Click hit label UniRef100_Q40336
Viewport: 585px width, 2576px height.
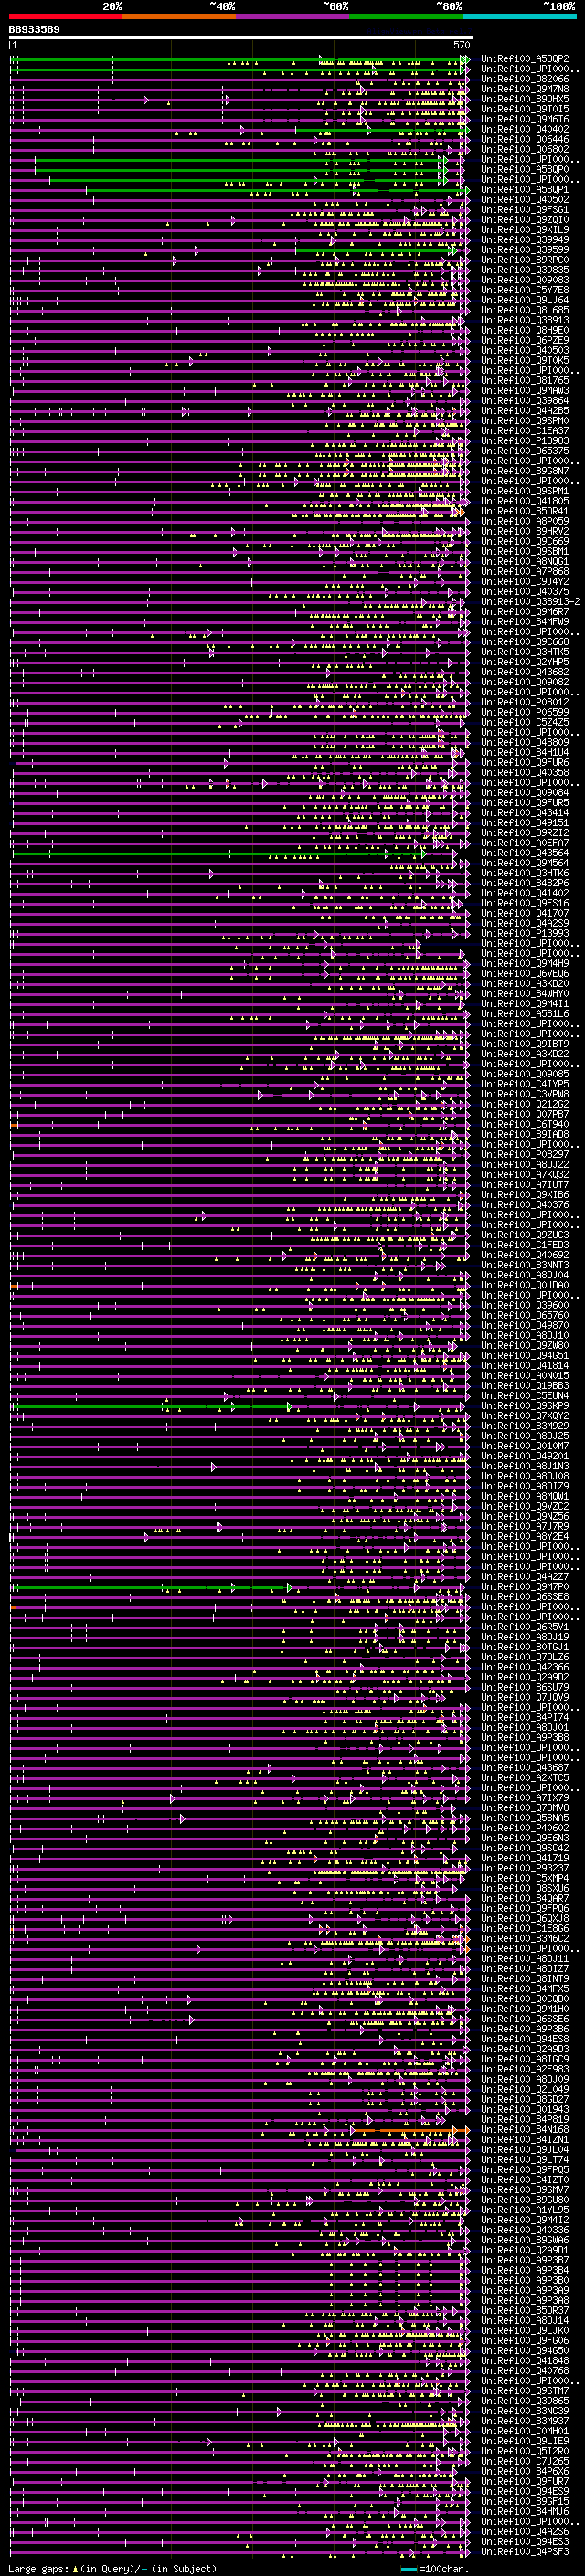[x=525, y=2230]
